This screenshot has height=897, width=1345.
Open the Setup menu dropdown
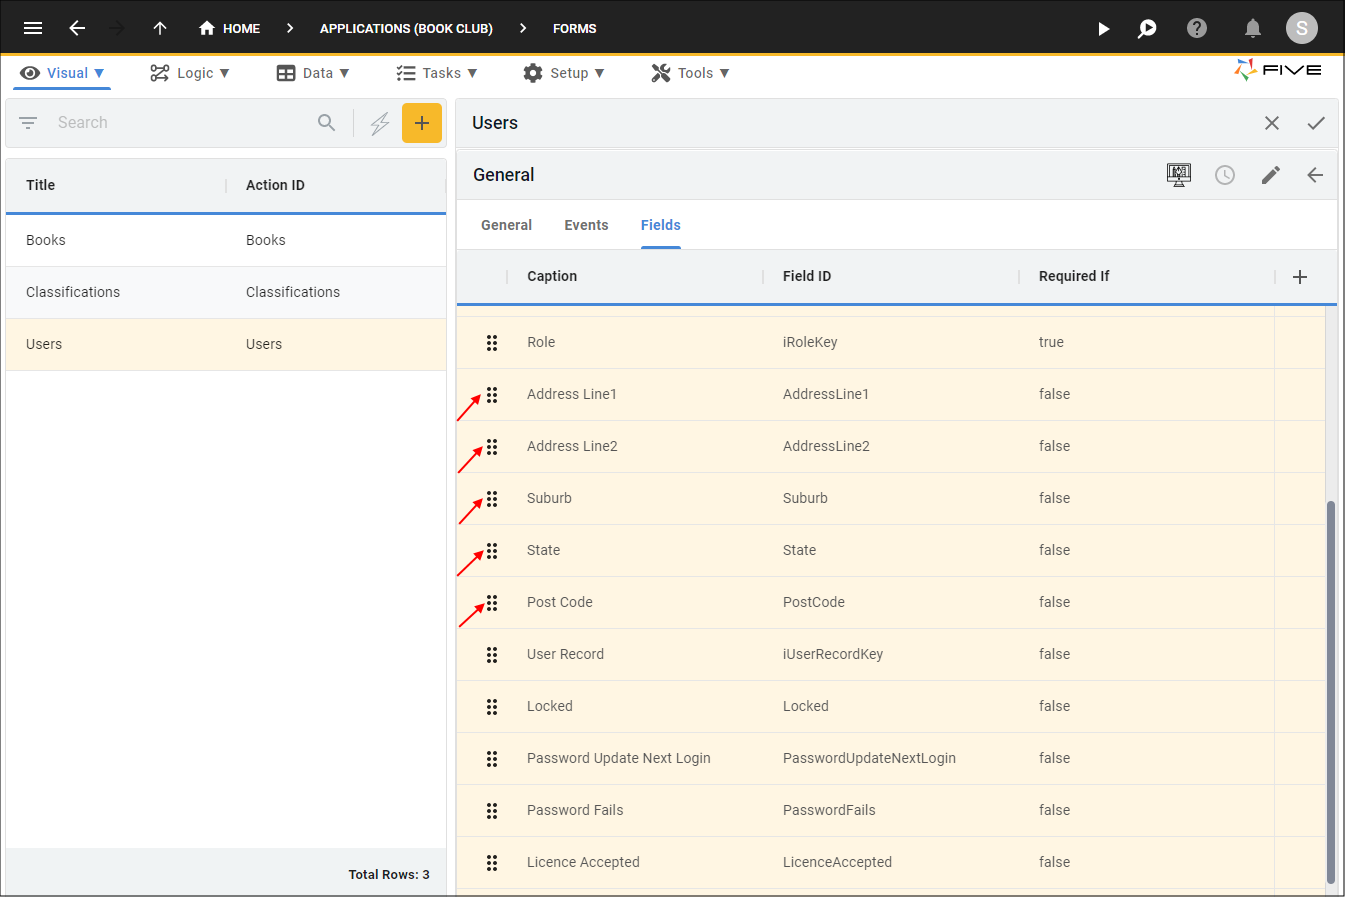[564, 73]
